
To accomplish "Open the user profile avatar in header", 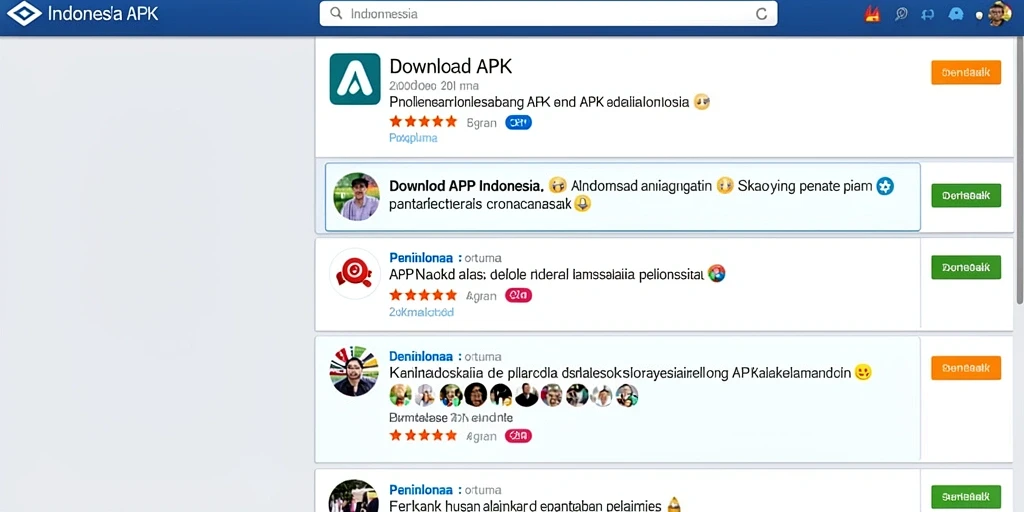I will (x=999, y=14).
